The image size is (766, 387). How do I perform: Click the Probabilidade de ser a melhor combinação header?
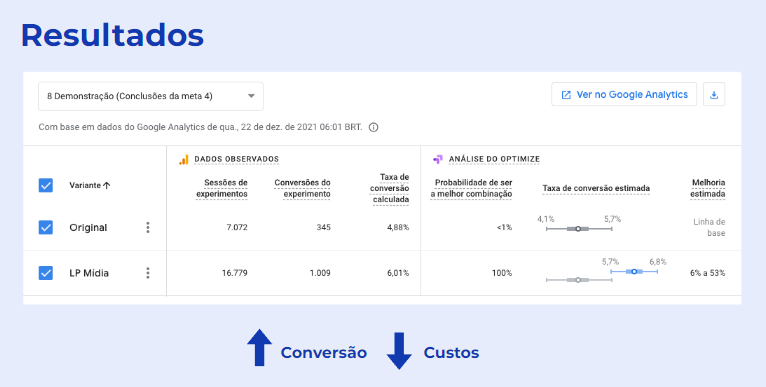pos(471,188)
